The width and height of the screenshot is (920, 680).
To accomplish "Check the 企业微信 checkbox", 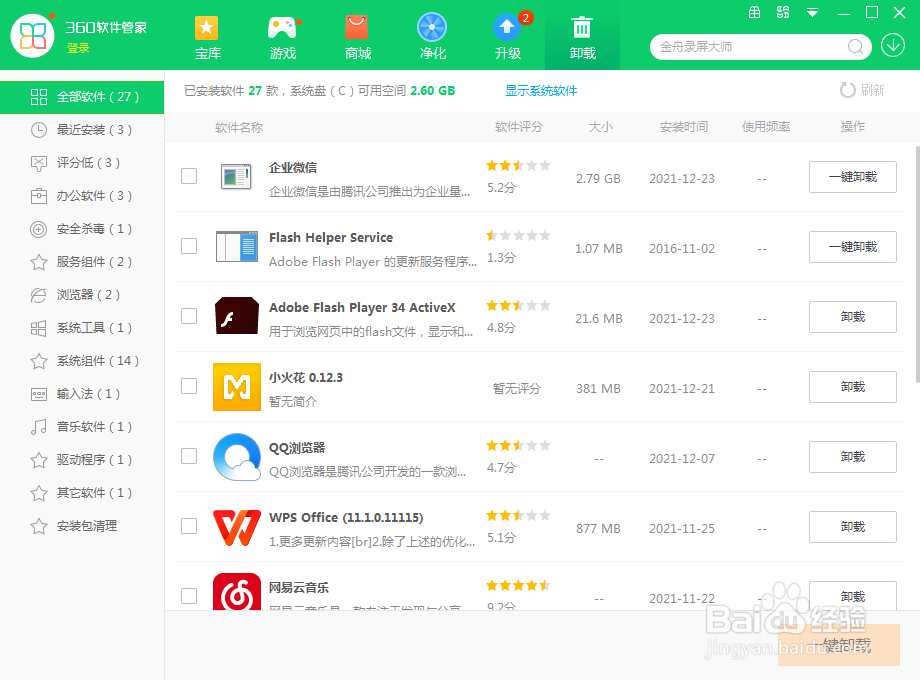I will point(189,176).
